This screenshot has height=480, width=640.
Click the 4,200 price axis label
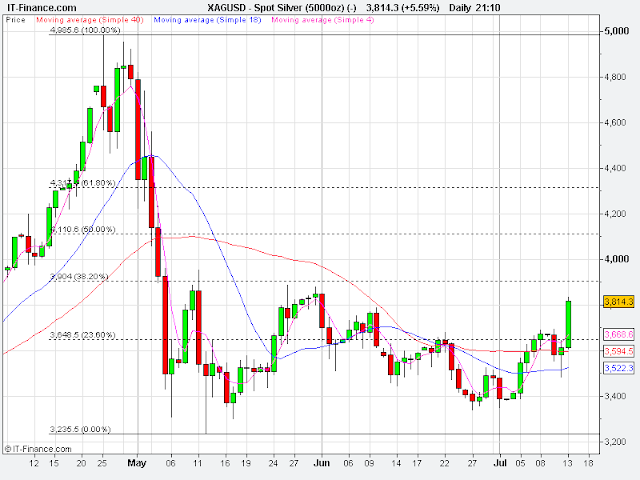[615, 214]
